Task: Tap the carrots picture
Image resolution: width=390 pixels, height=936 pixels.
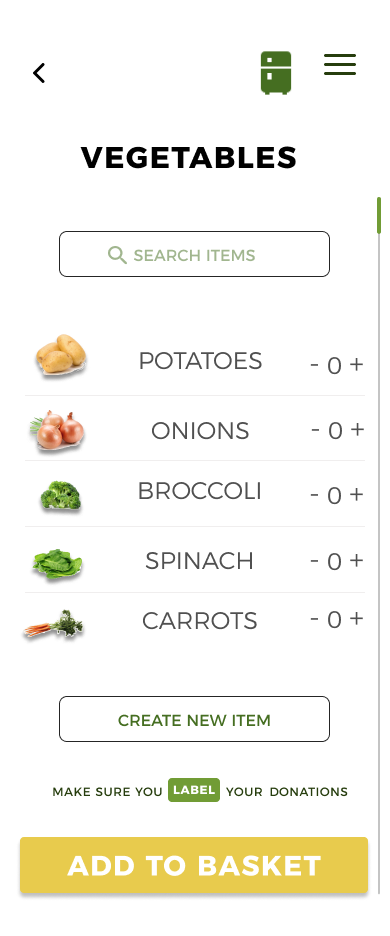Action: 54,626
